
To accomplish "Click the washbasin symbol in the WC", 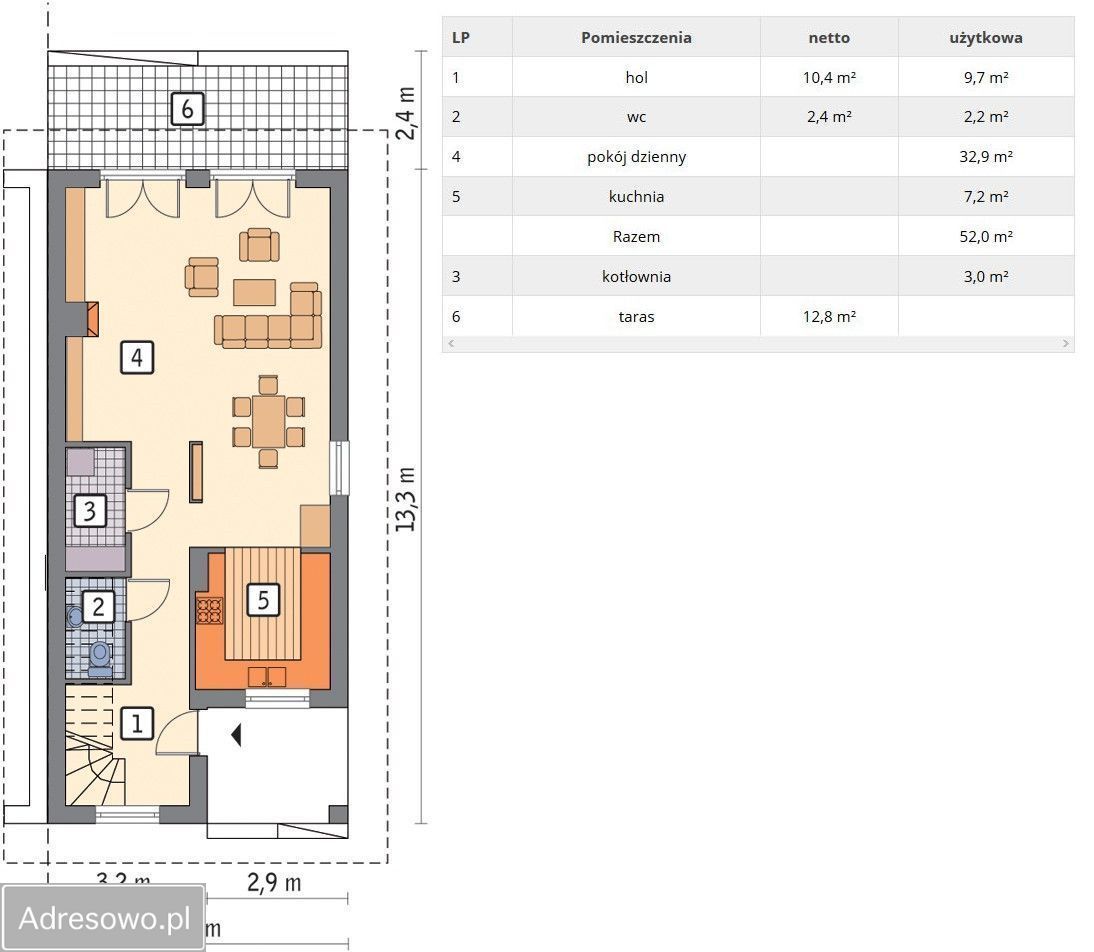I will point(75,616).
